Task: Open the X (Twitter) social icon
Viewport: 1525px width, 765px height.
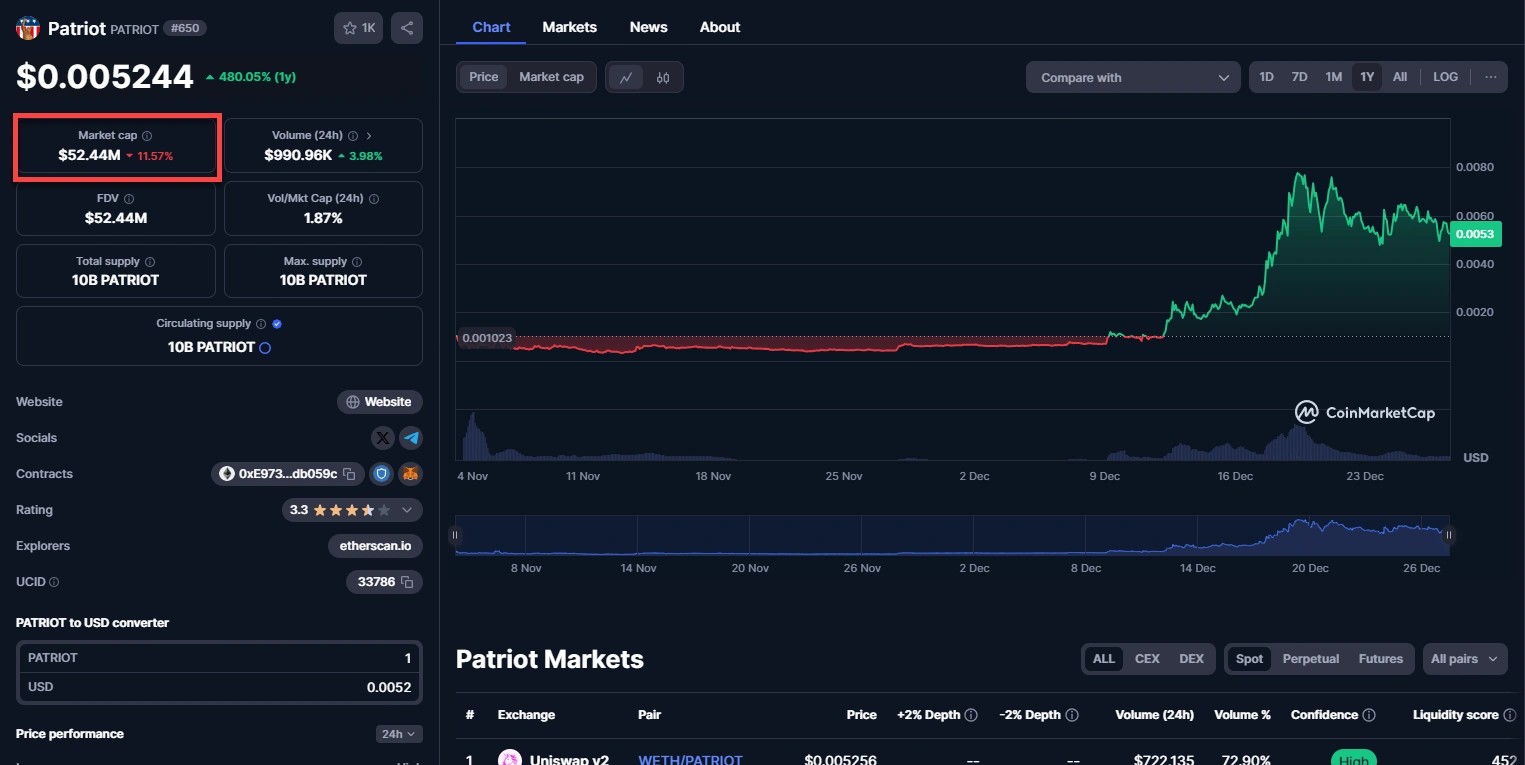Action: [383, 438]
